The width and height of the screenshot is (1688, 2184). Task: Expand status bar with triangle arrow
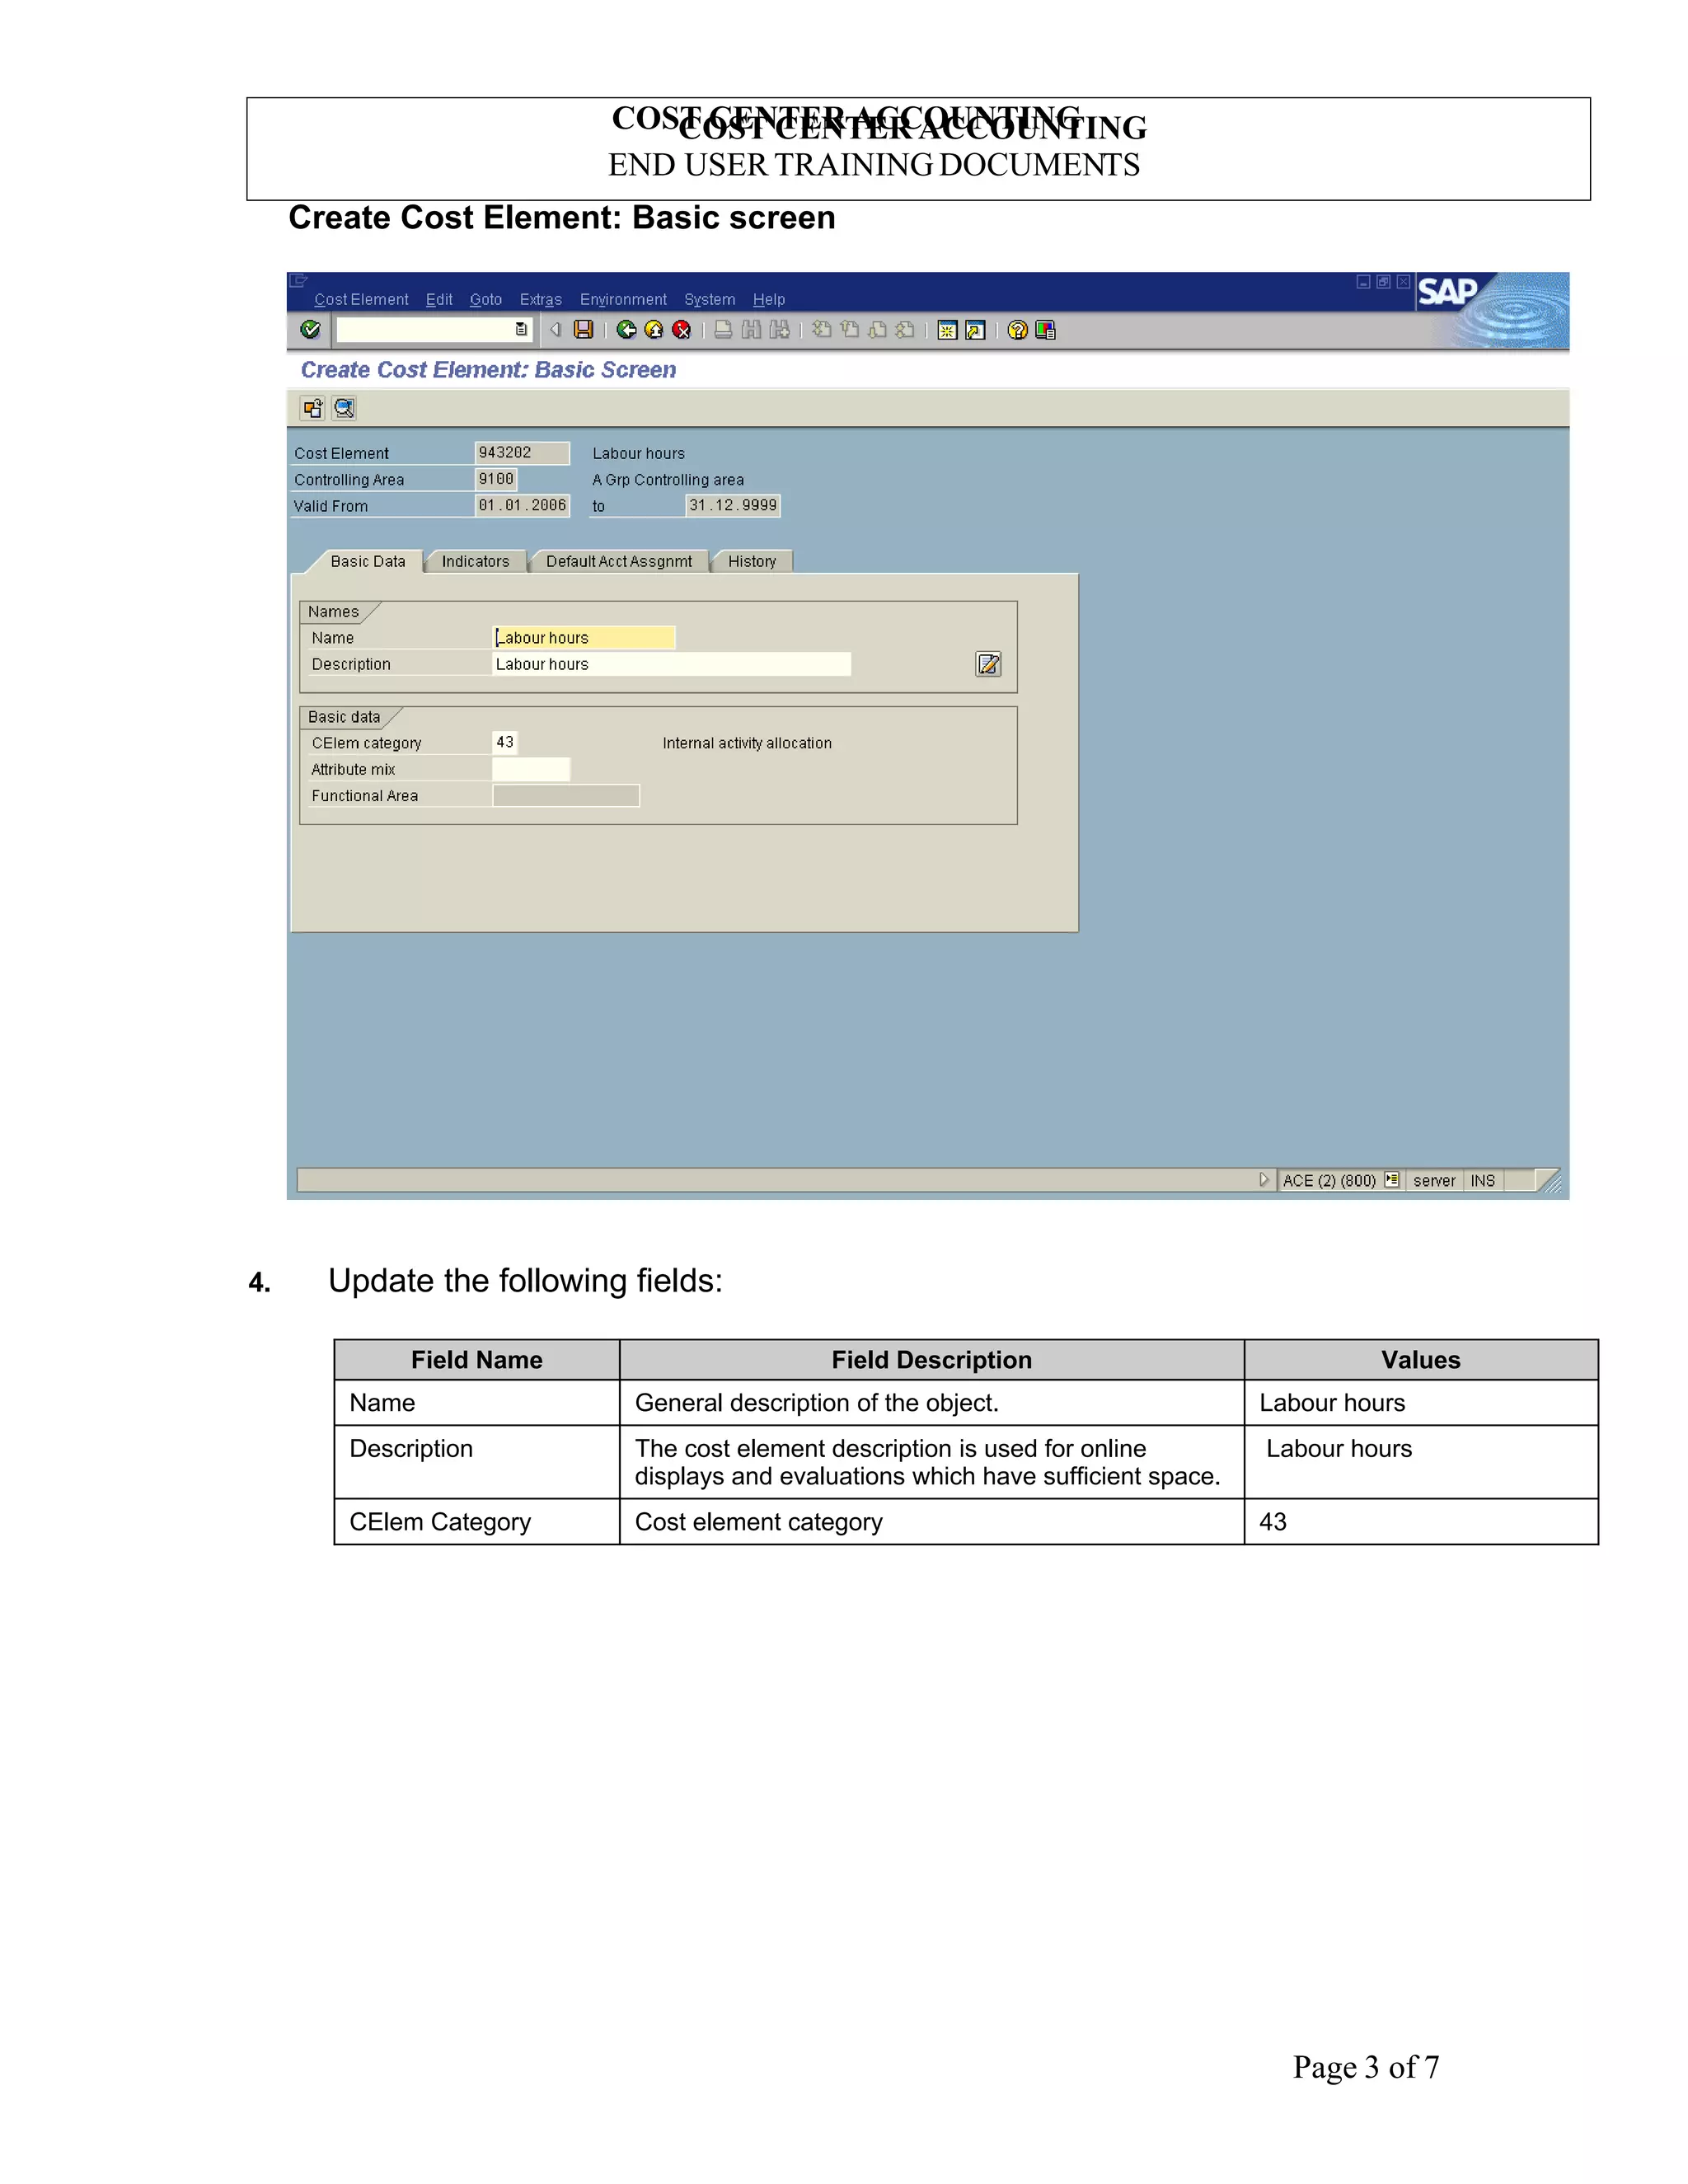(x=1263, y=1180)
